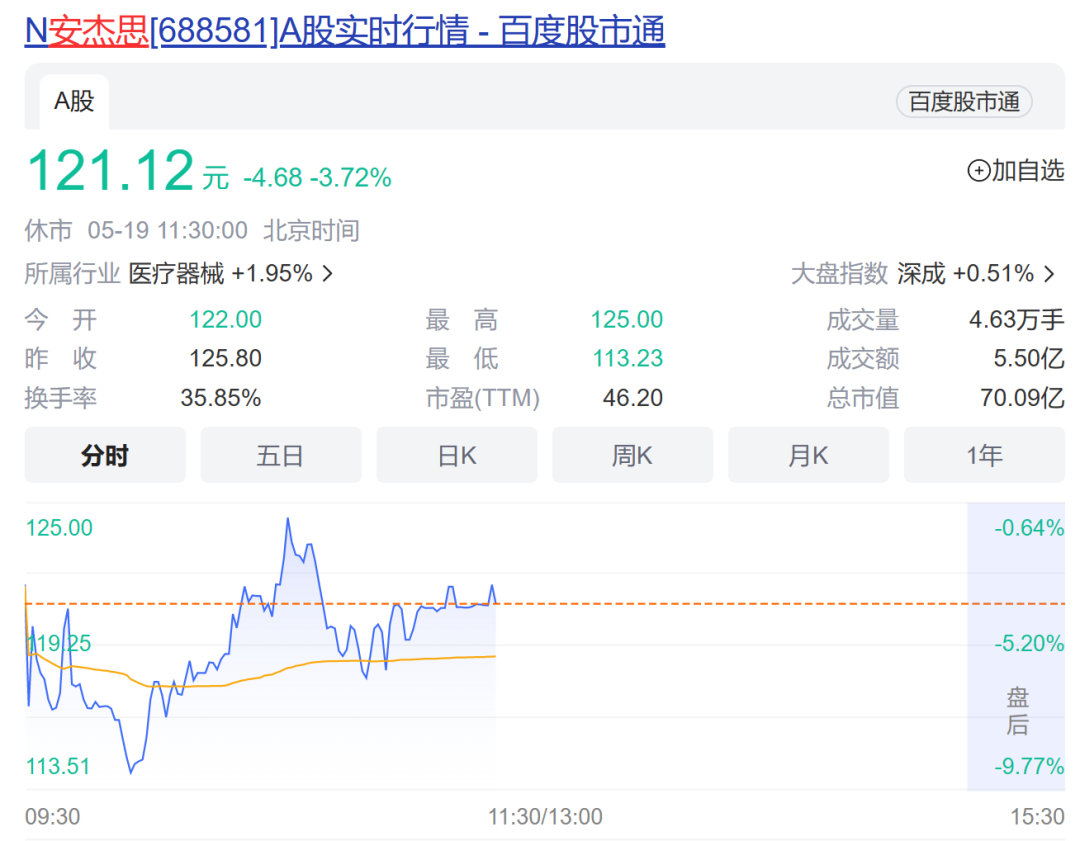Image resolution: width=1080 pixels, height=841 pixels.
Task: Switch to 周K chart tab
Action: pyautogui.click(x=632, y=455)
